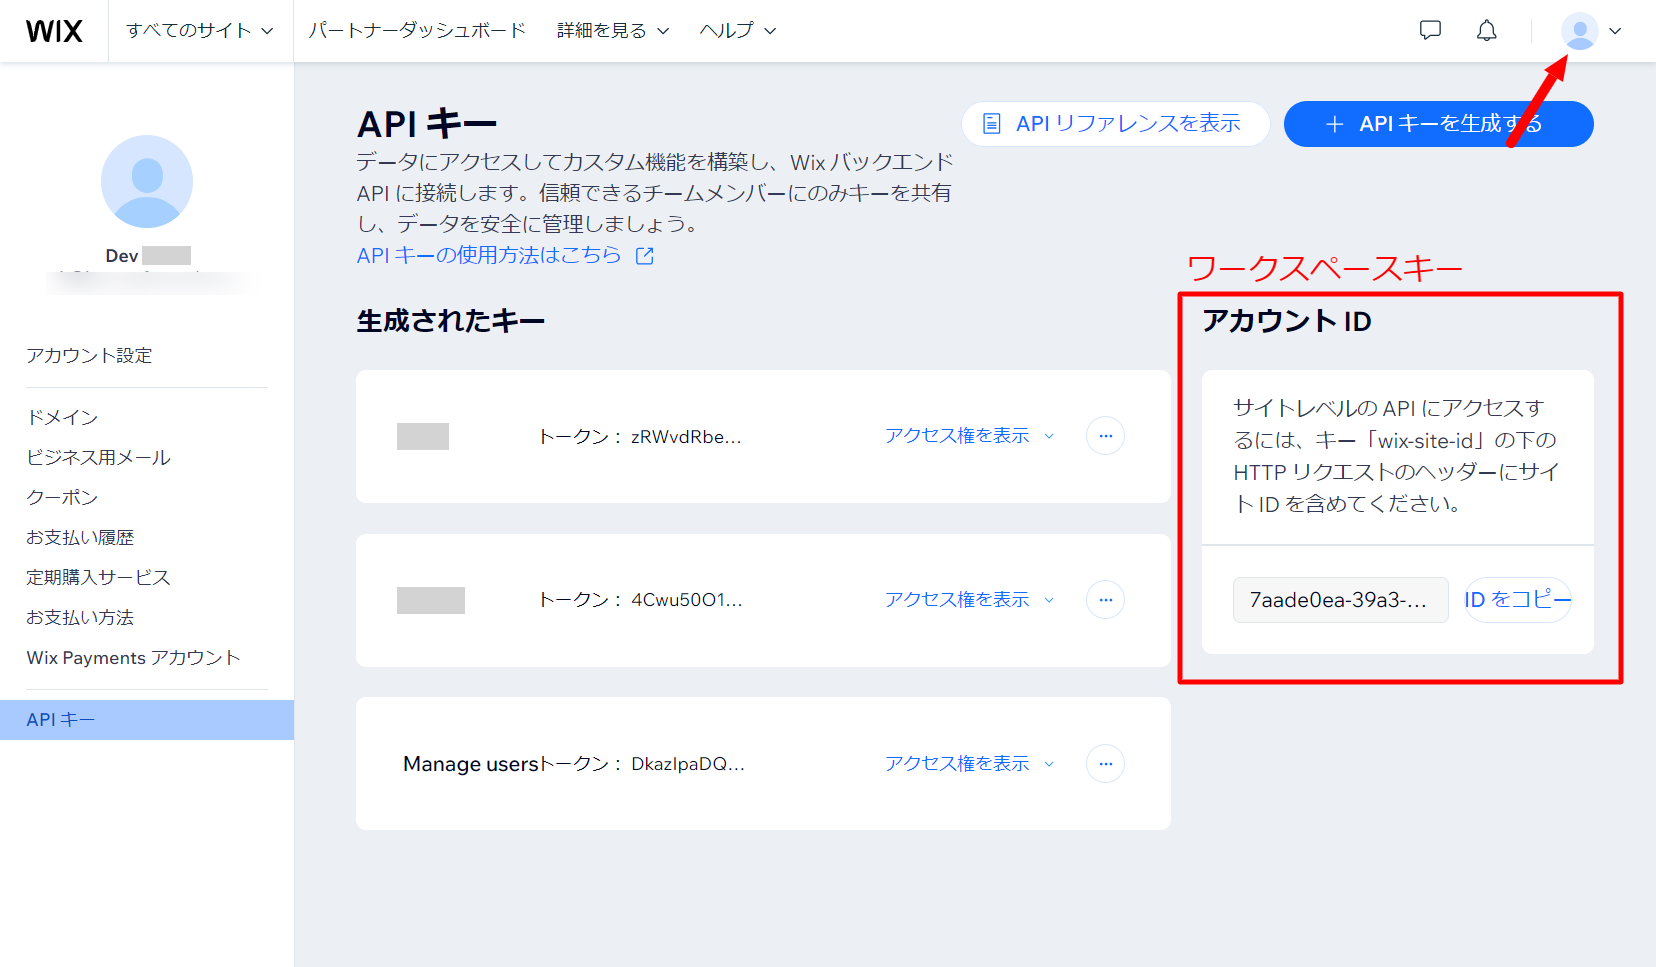Click the large profile avatar in sidebar
The height and width of the screenshot is (967, 1656).
click(147, 181)
